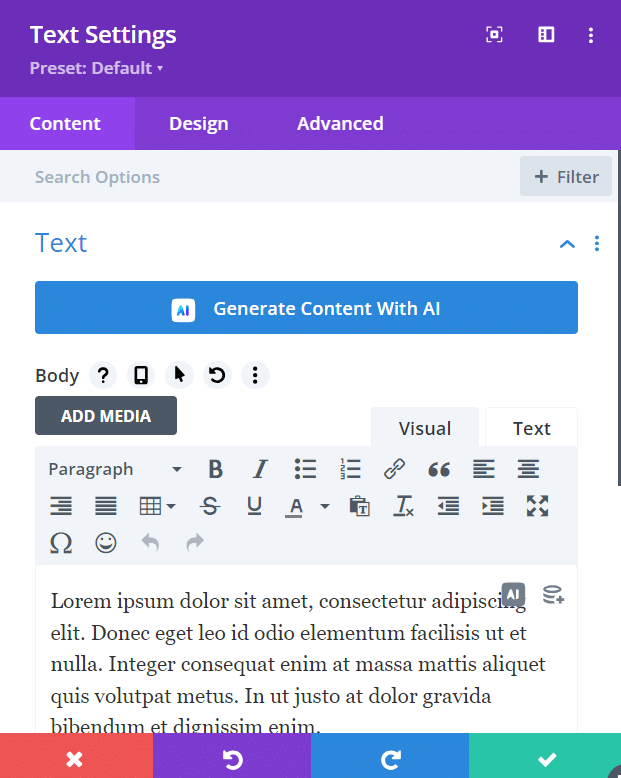Click the editor undo arrow
Viewport: 621px width, 778px height.
(150, 543)
